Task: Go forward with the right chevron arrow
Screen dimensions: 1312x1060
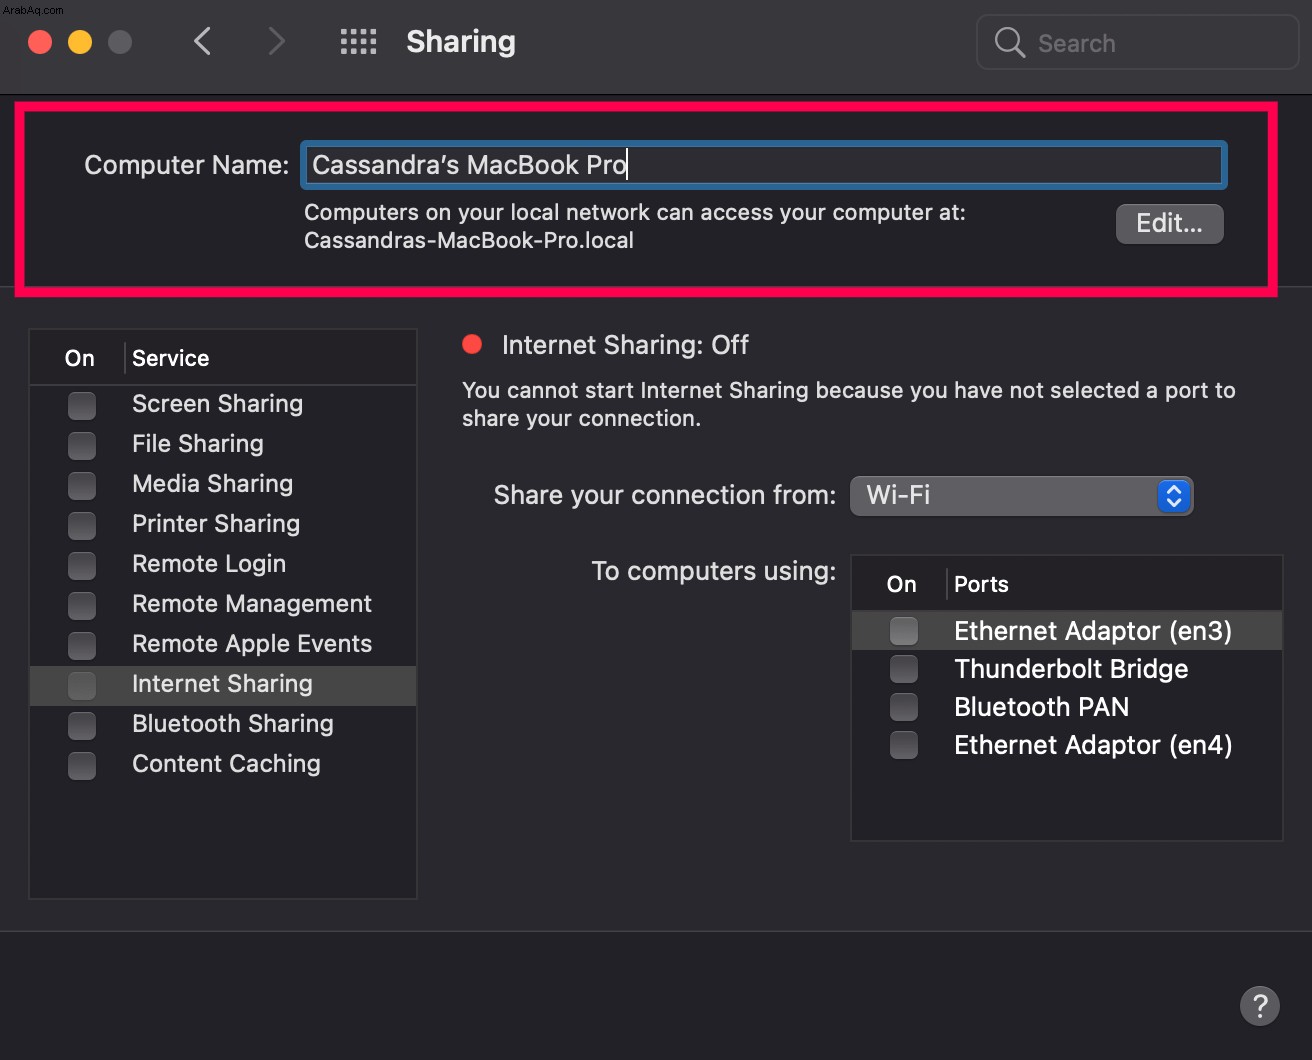Action: tap(277, 42)
